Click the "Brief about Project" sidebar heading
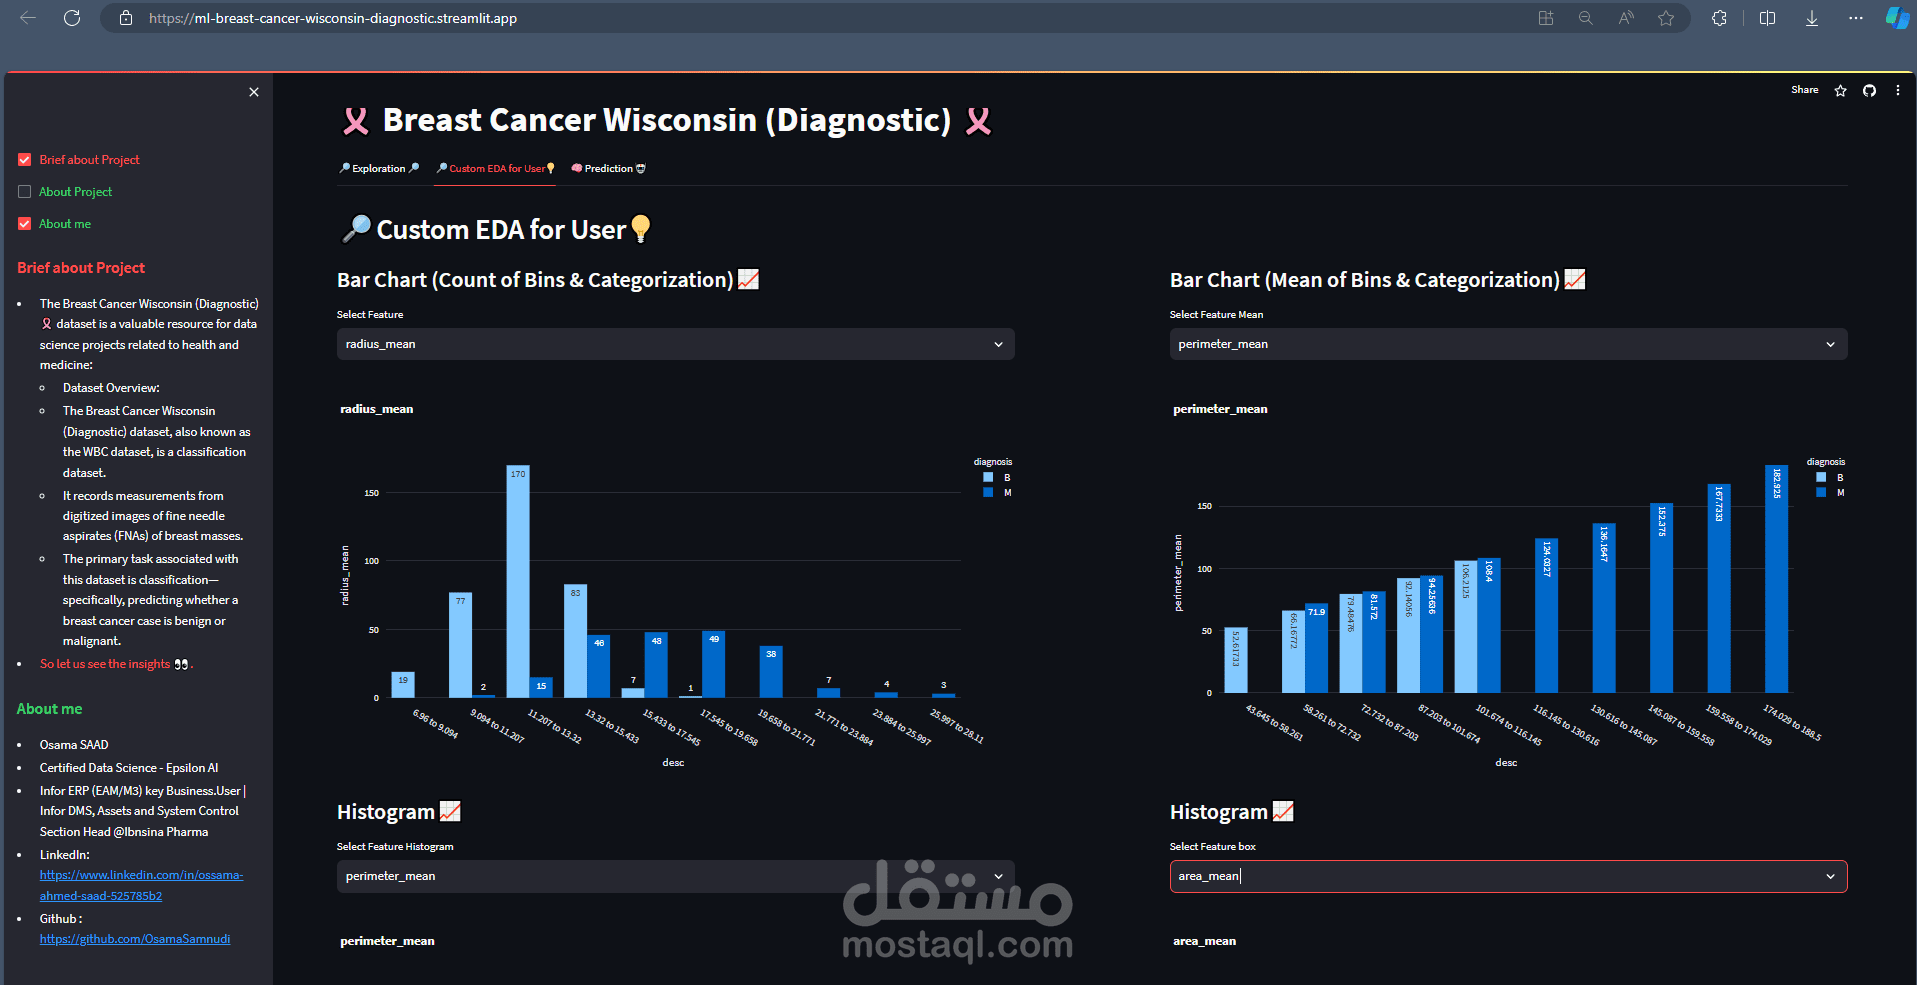The width and height of the screenshot is (1917, 985). [81, 268]
